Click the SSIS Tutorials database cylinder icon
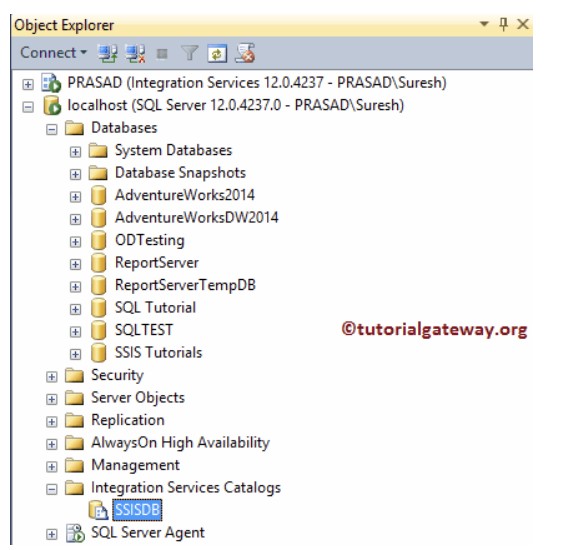 click(98, 353)
